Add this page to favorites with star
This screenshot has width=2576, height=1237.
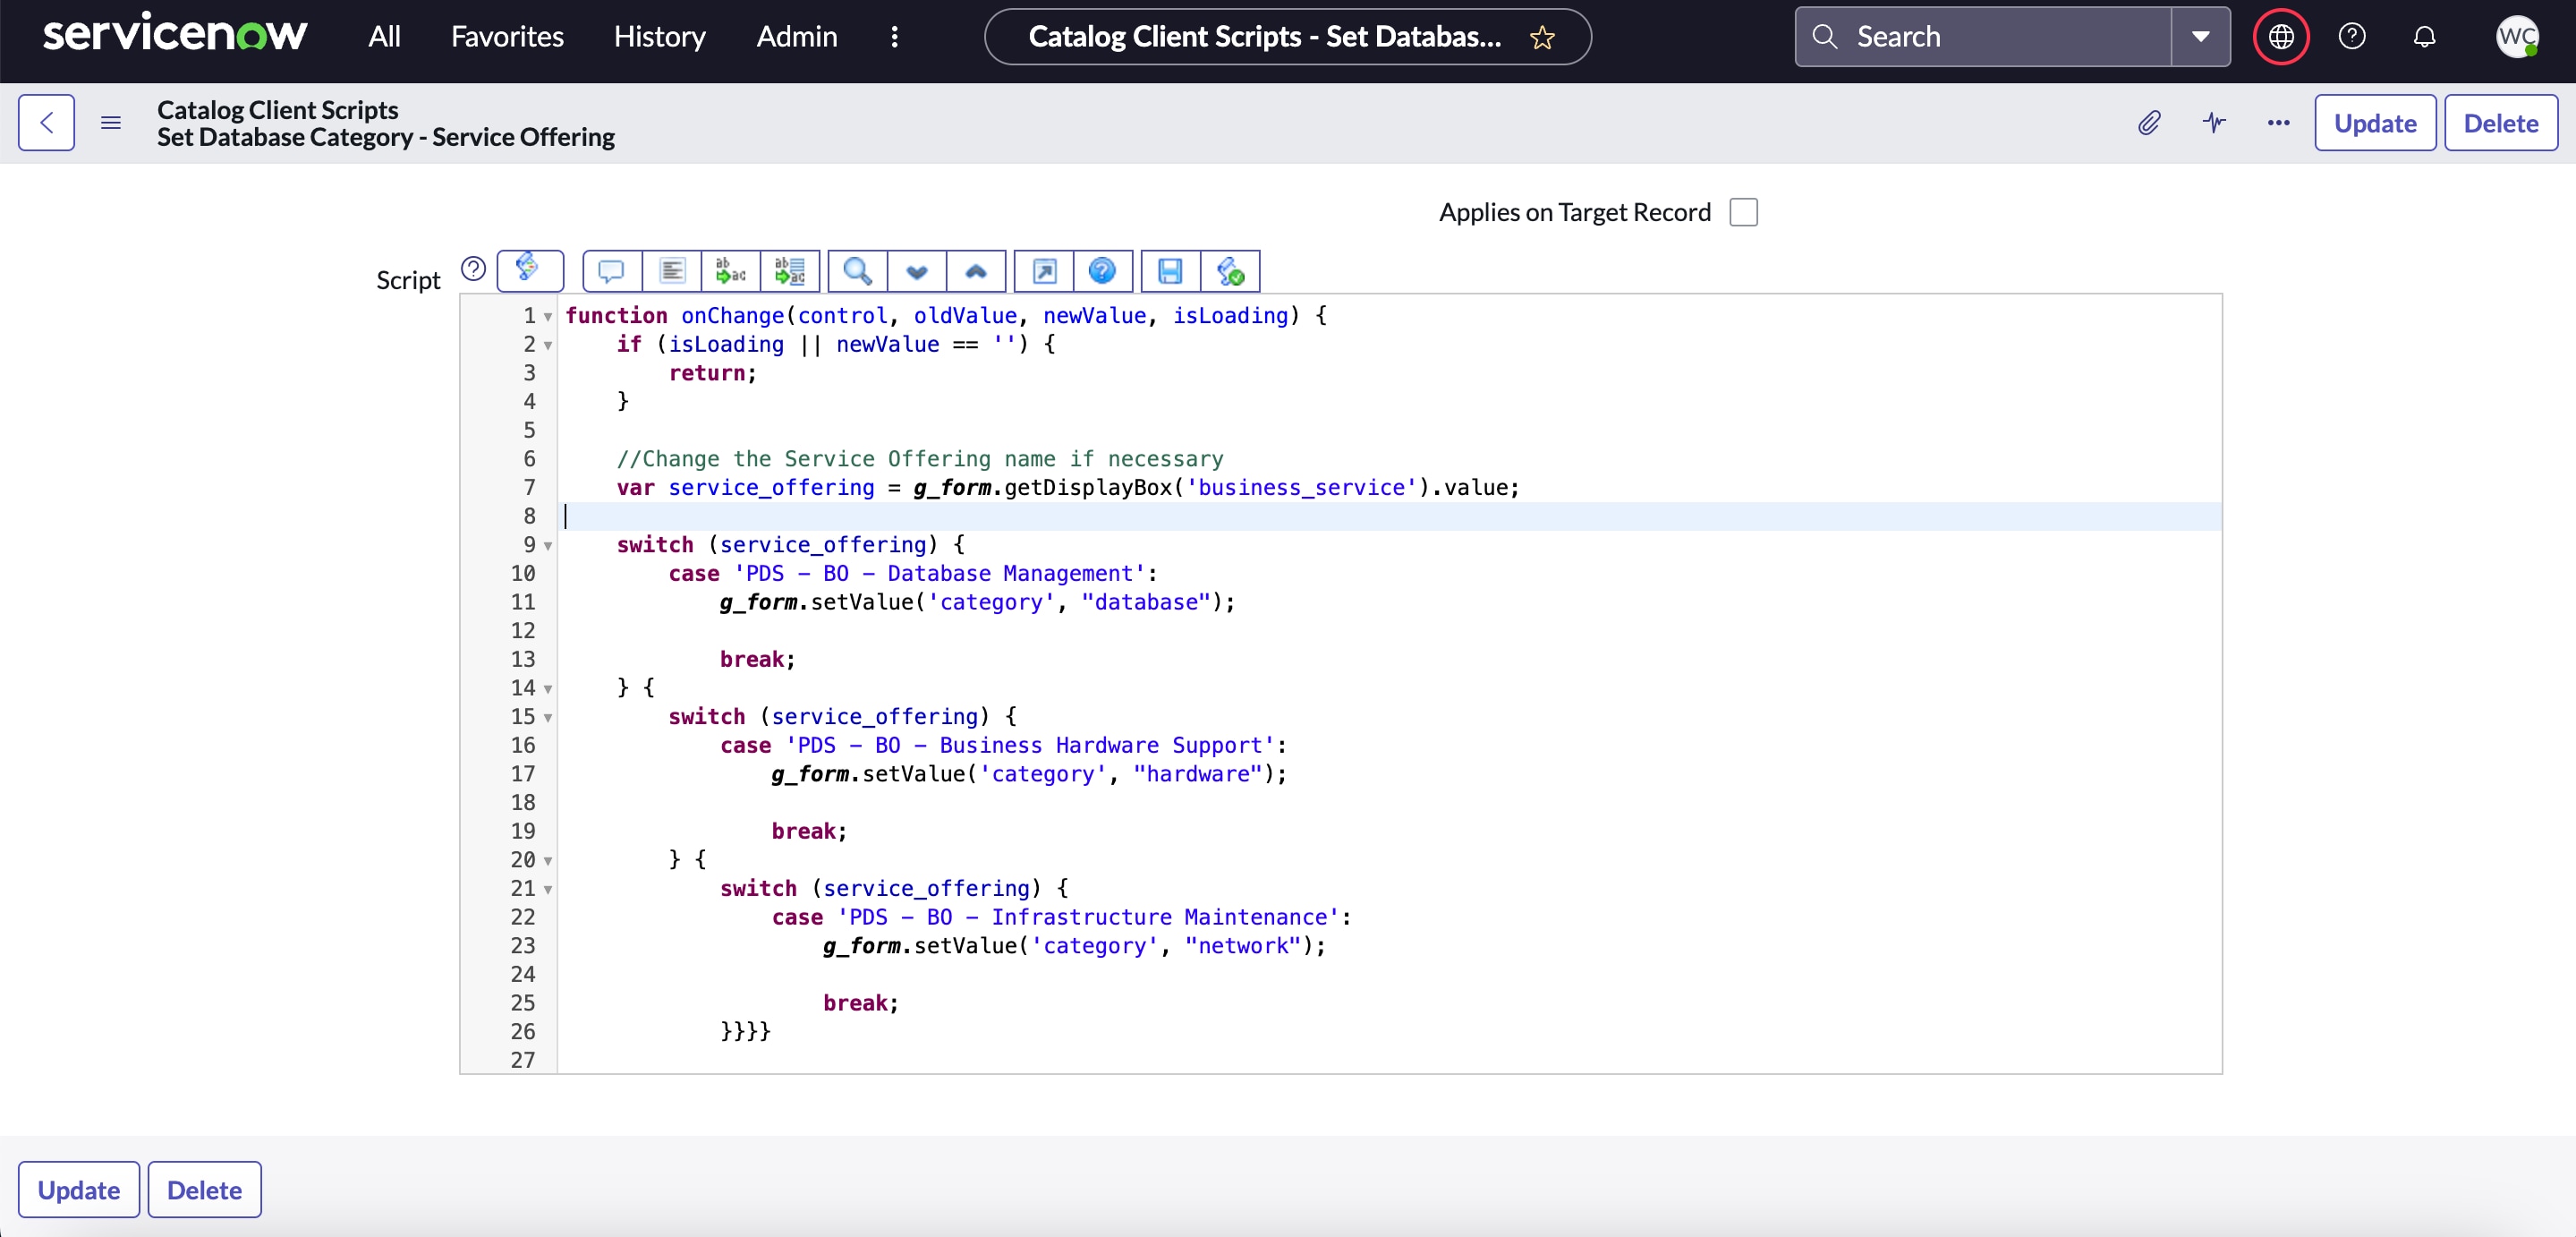tap(1542, 37)
